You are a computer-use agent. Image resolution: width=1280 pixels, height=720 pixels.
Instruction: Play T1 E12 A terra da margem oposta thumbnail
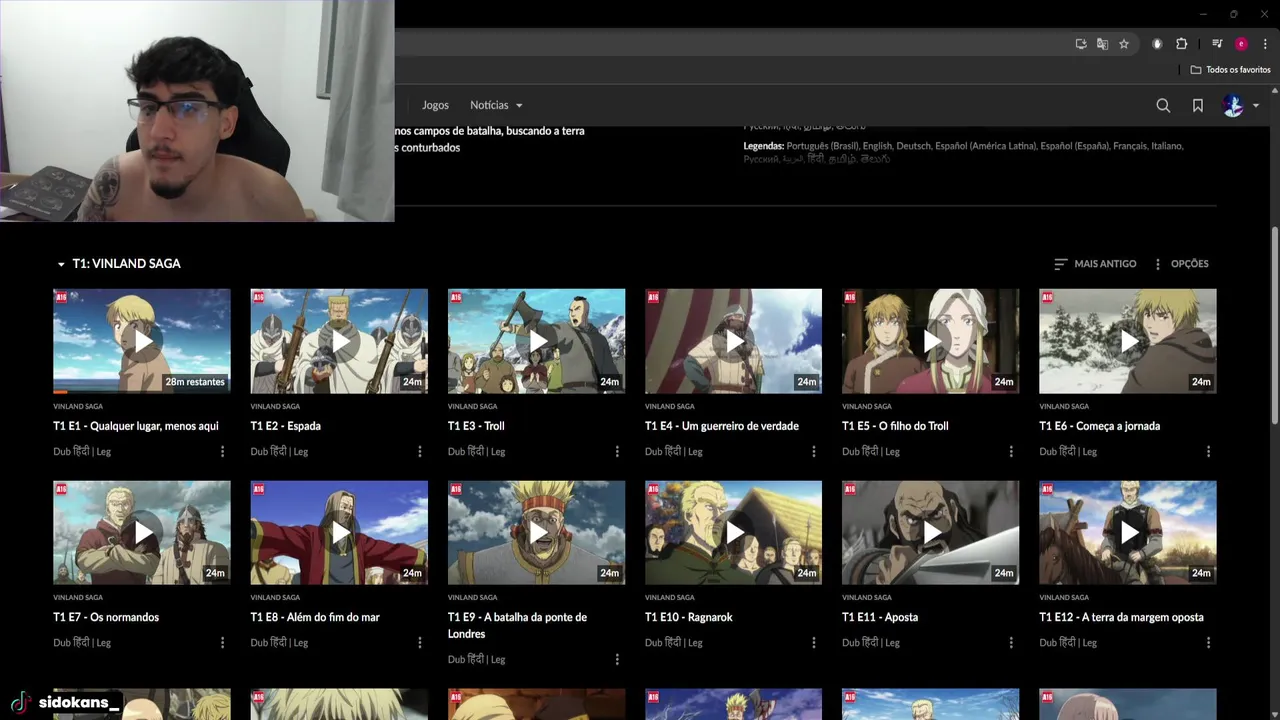point(1128,533)
